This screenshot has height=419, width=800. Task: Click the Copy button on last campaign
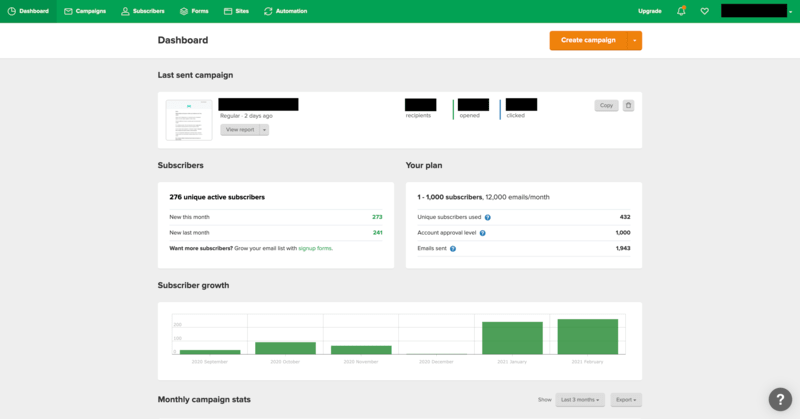click(606, 105)
